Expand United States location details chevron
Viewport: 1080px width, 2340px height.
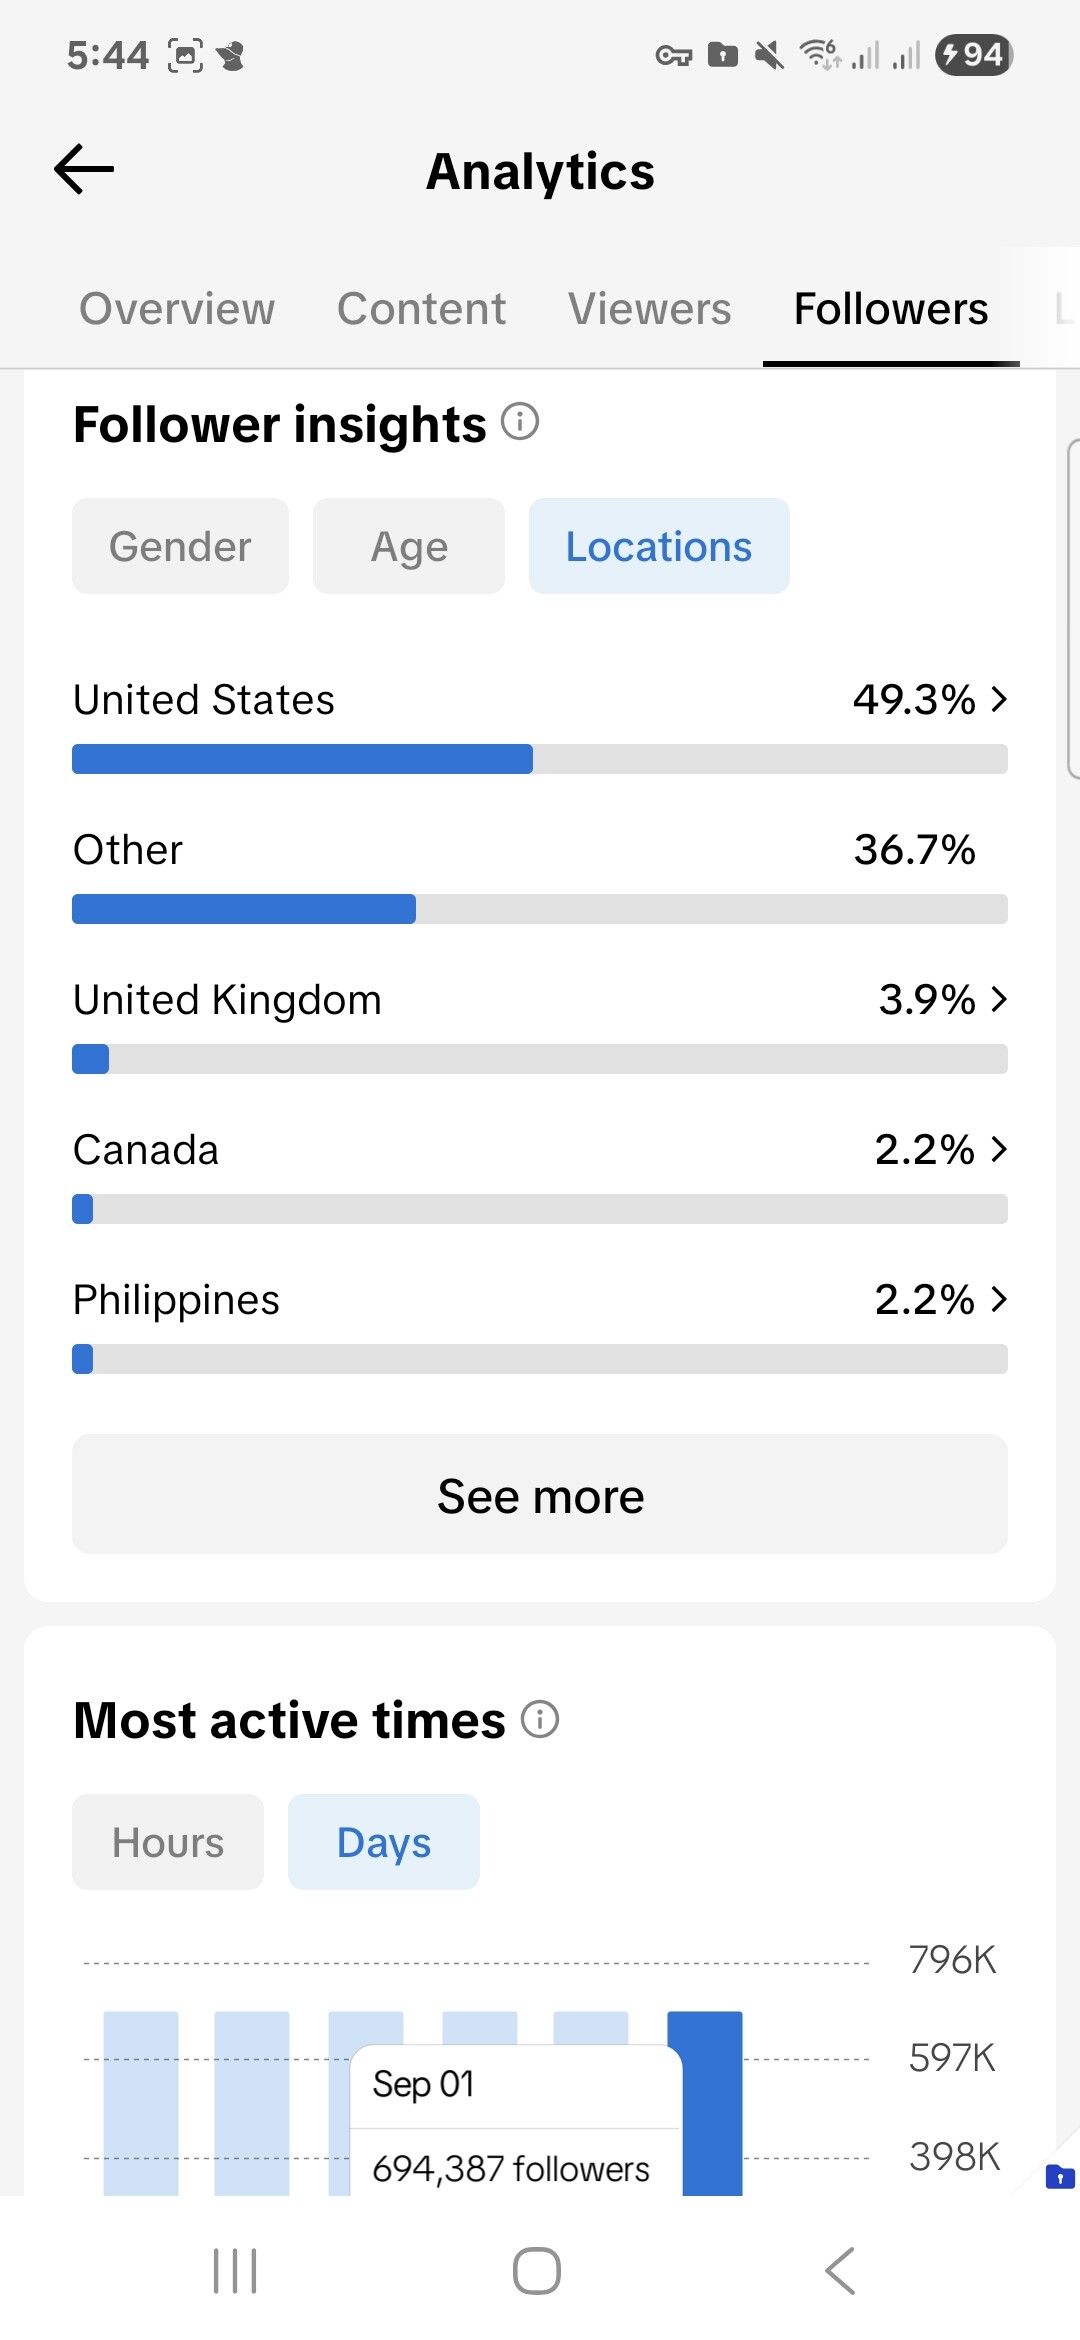point(998,699)
